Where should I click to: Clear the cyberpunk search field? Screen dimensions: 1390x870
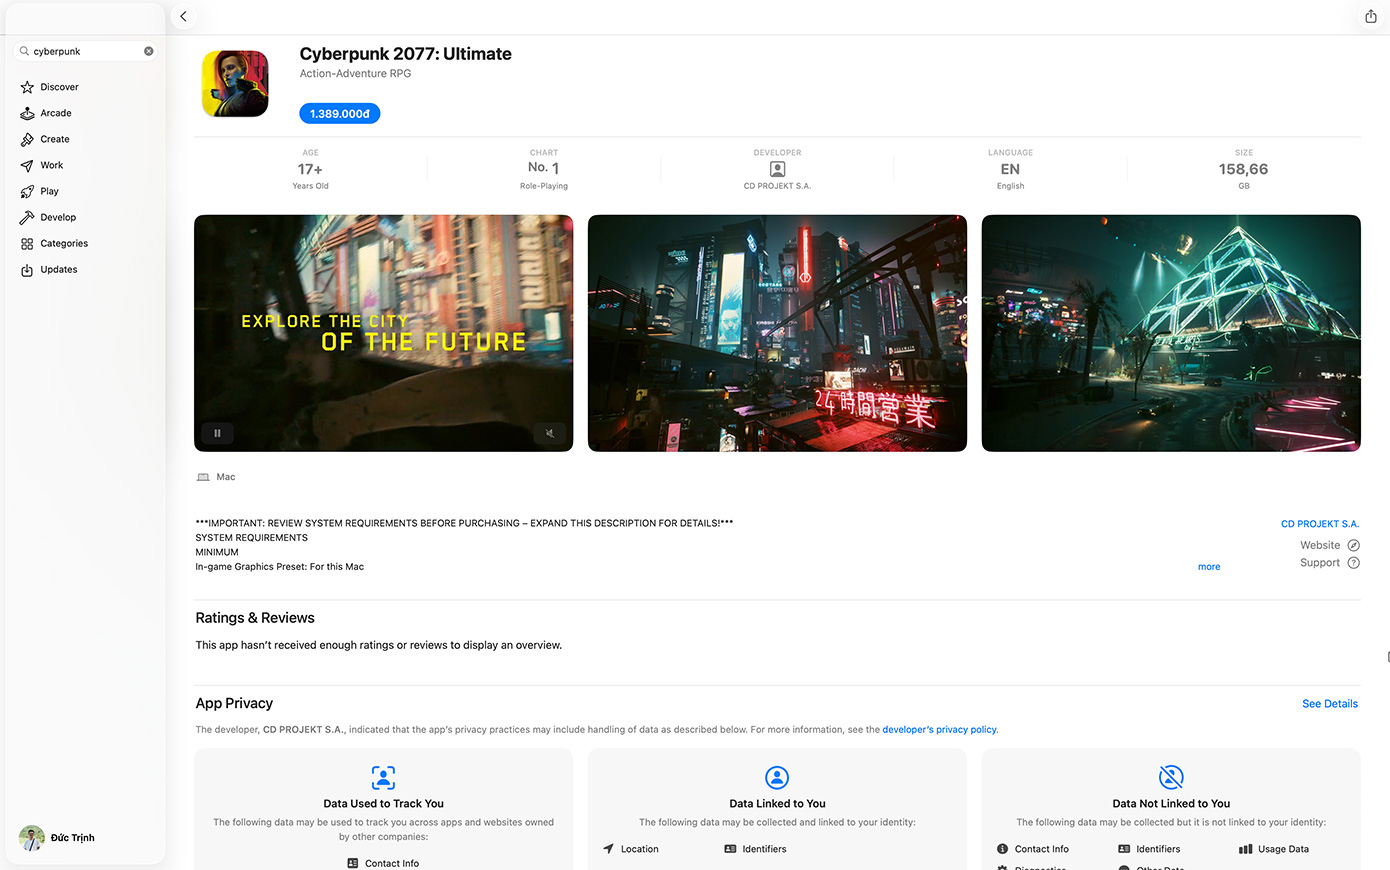pyautogui.click(x=149, y=51)
